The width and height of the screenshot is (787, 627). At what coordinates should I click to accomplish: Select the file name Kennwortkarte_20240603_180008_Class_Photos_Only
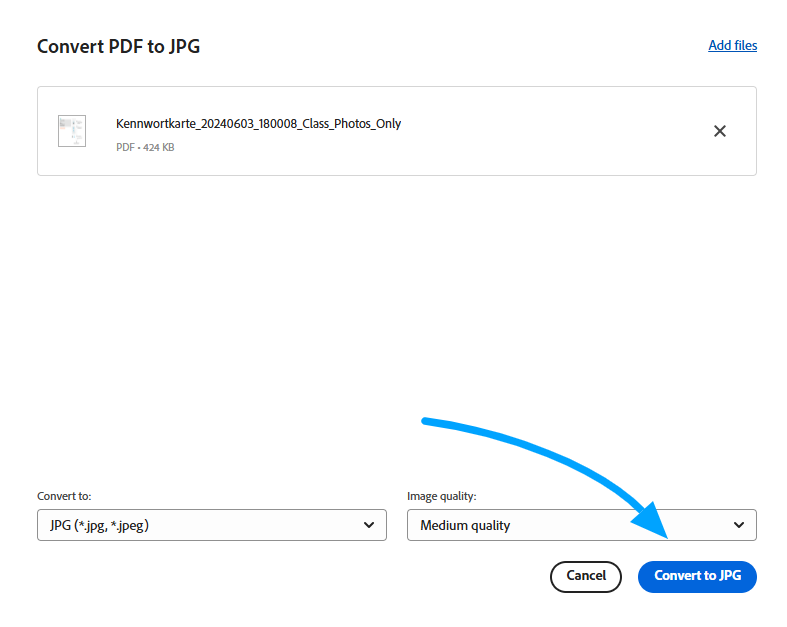click(258, 124)
